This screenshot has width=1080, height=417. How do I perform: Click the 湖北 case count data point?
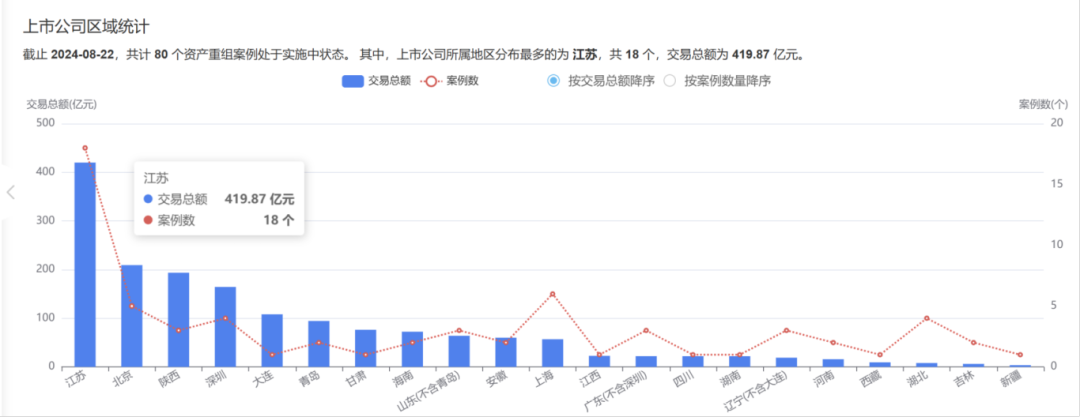[x=927, y=318]
